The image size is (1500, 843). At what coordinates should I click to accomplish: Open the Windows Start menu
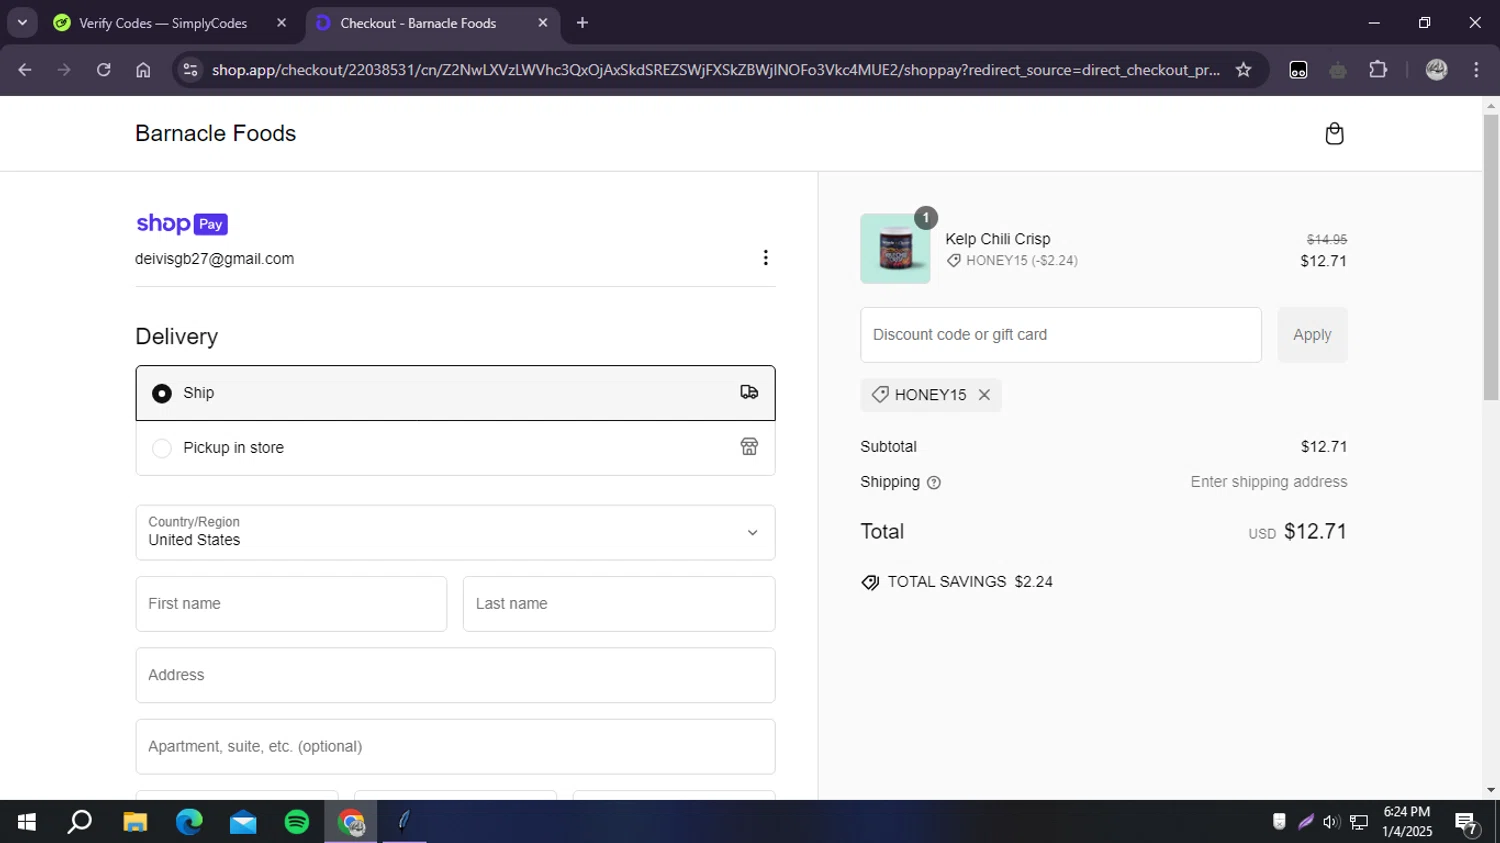(x=27, y=822)
